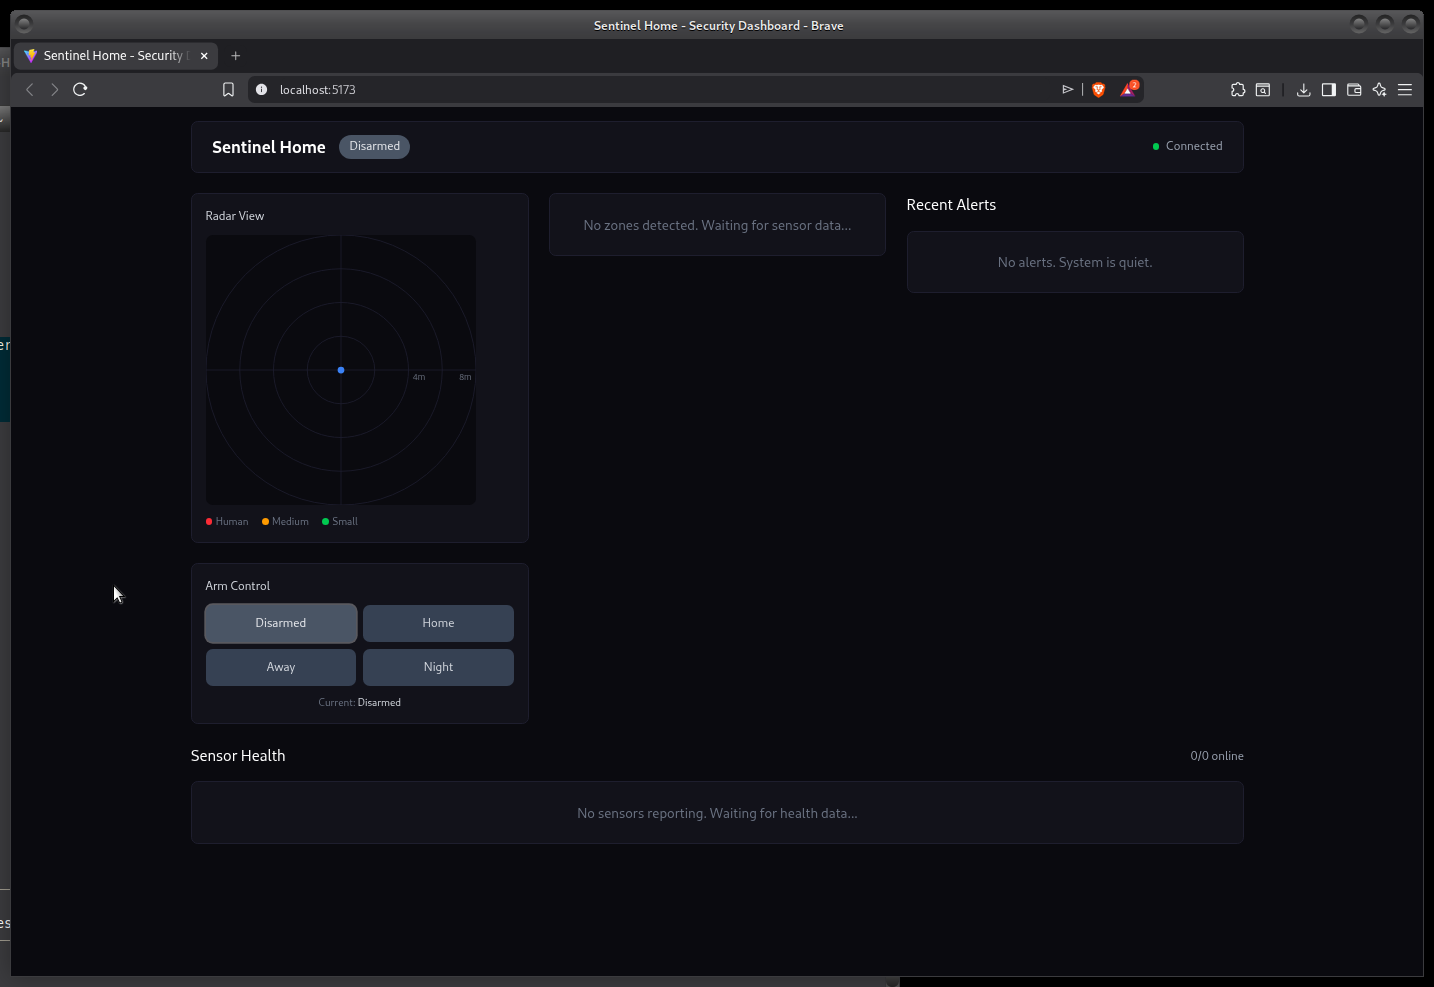Click the Brave Rewards triangle icon
This screenshot has height=987, width=1434.
point(1129,90)
